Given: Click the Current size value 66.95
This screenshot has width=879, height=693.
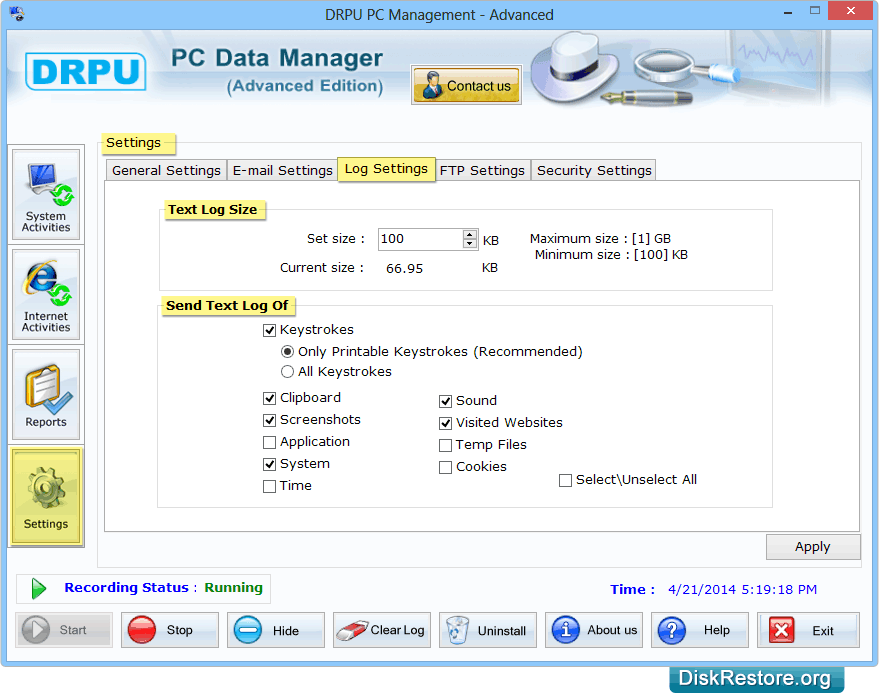Looking at the screenshot, I should point(404,269).
